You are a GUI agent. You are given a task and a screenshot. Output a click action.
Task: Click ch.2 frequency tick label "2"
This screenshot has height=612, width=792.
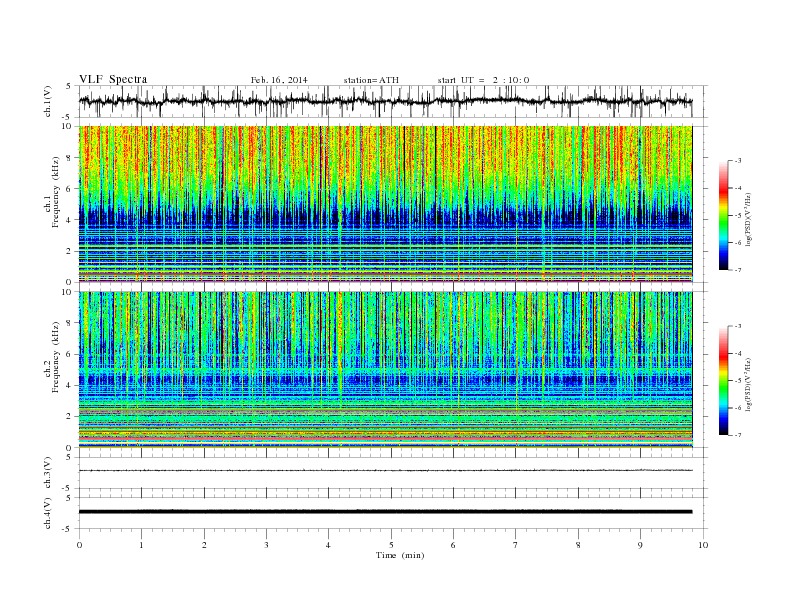[x=69, y=417]
